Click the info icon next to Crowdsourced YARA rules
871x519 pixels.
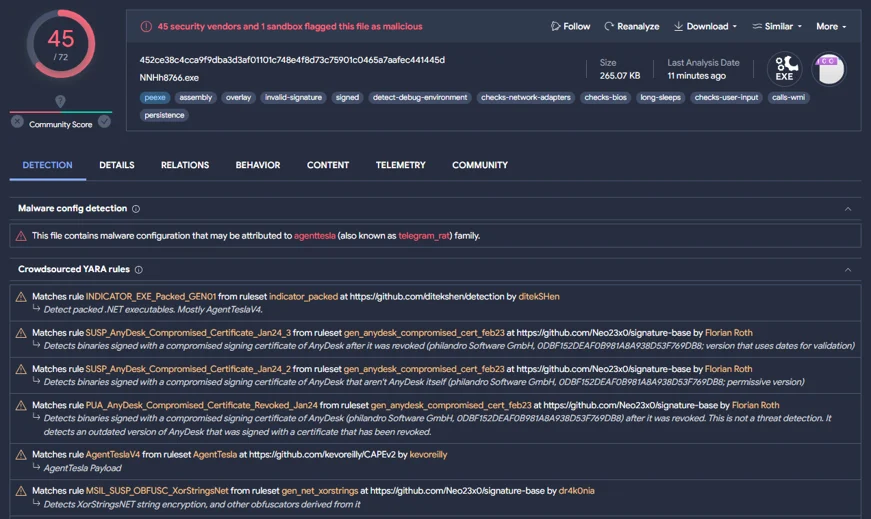[138, 270]
